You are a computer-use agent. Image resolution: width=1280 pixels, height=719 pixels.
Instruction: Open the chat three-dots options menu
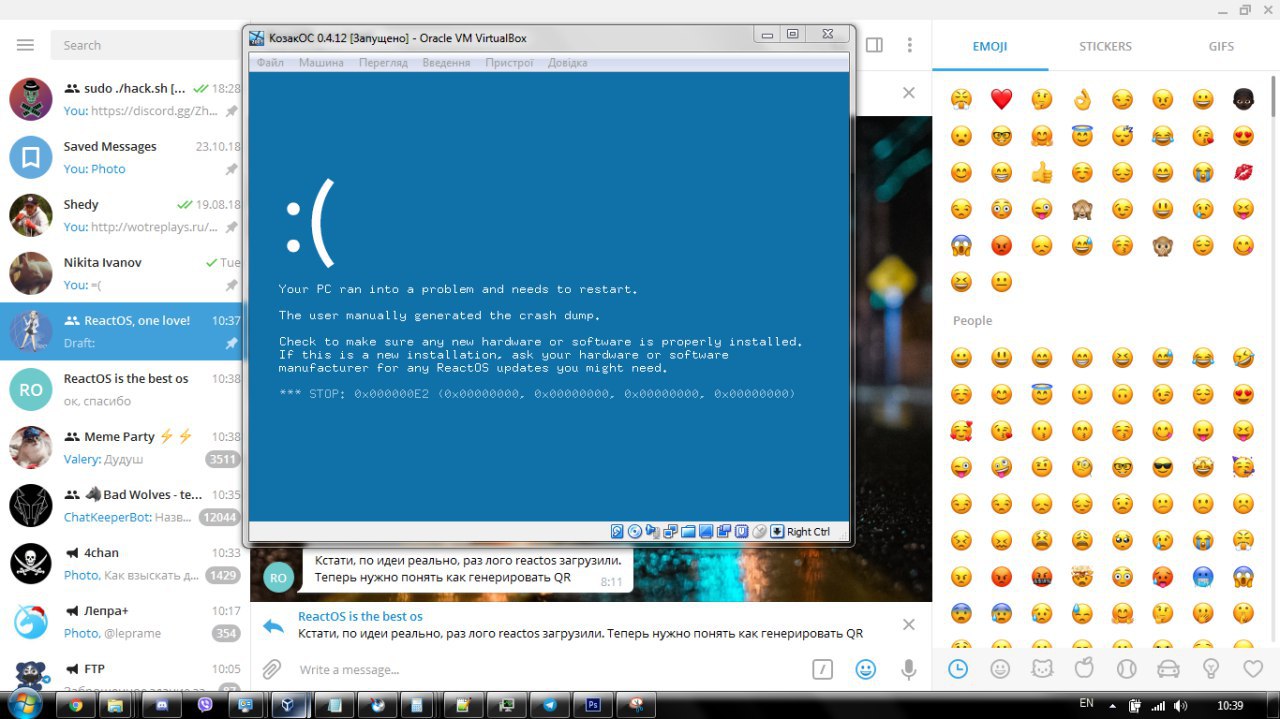click(x=909, y=45)
